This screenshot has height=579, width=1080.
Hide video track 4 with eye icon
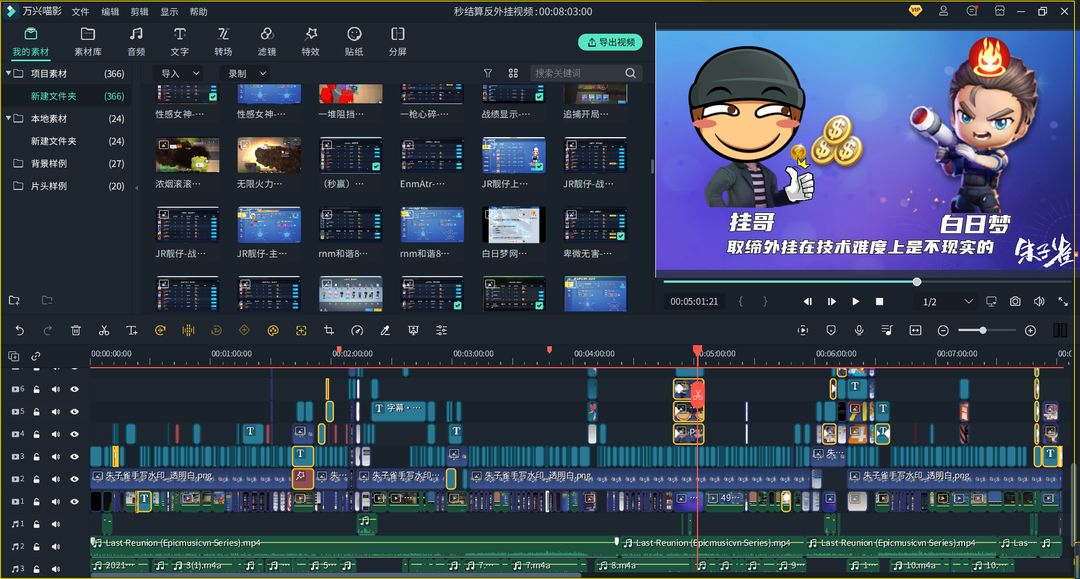(x=74, y=434)
